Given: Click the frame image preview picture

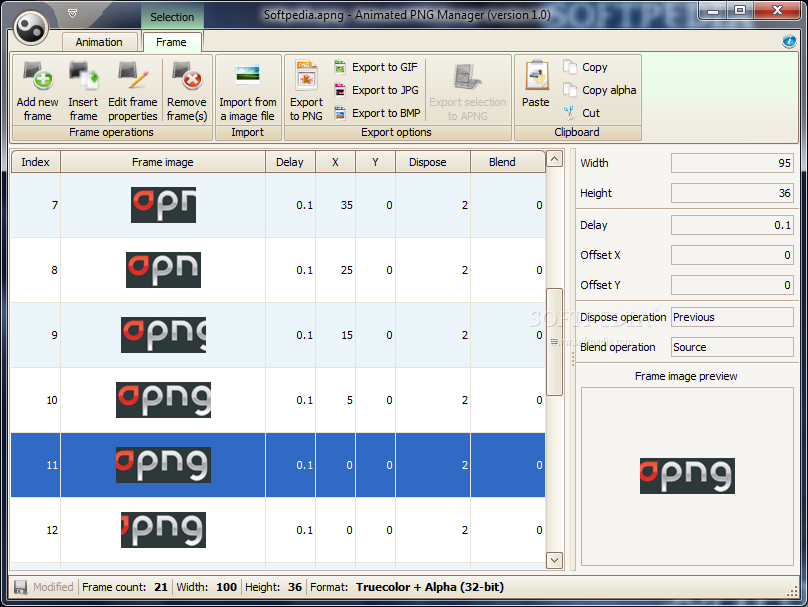Looking at the screenshot, I should 687,476.
